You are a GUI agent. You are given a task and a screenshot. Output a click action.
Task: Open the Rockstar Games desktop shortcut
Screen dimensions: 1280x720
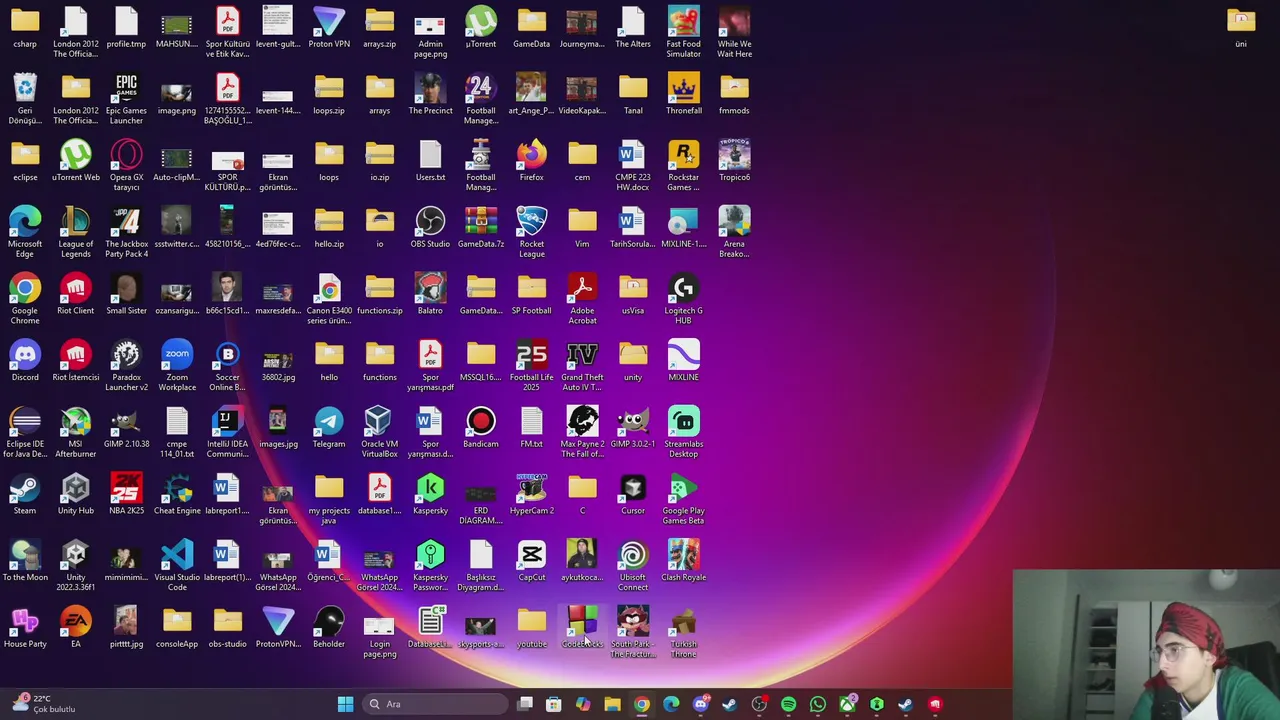683,165
